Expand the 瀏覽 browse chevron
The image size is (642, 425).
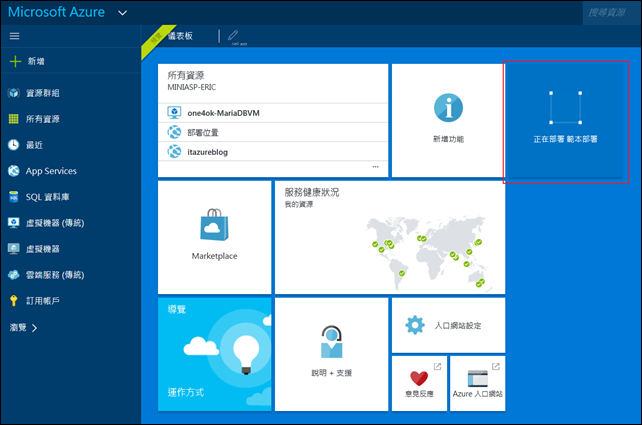tap(34, 328)
